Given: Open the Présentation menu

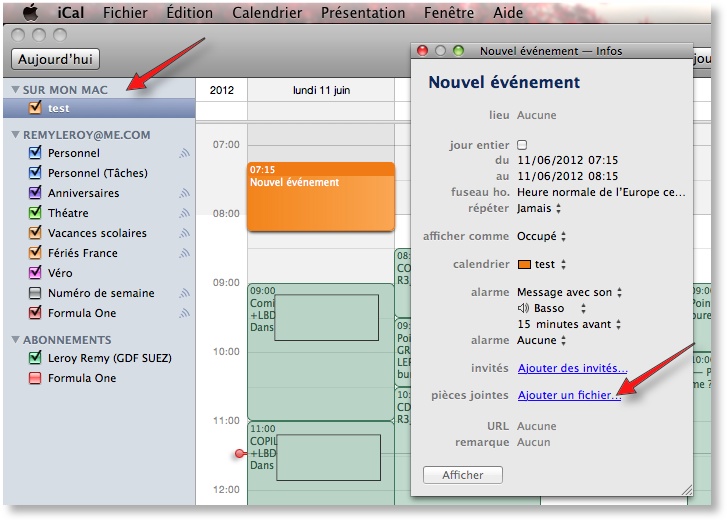Looking at the screenshot, I should point(363,13).
